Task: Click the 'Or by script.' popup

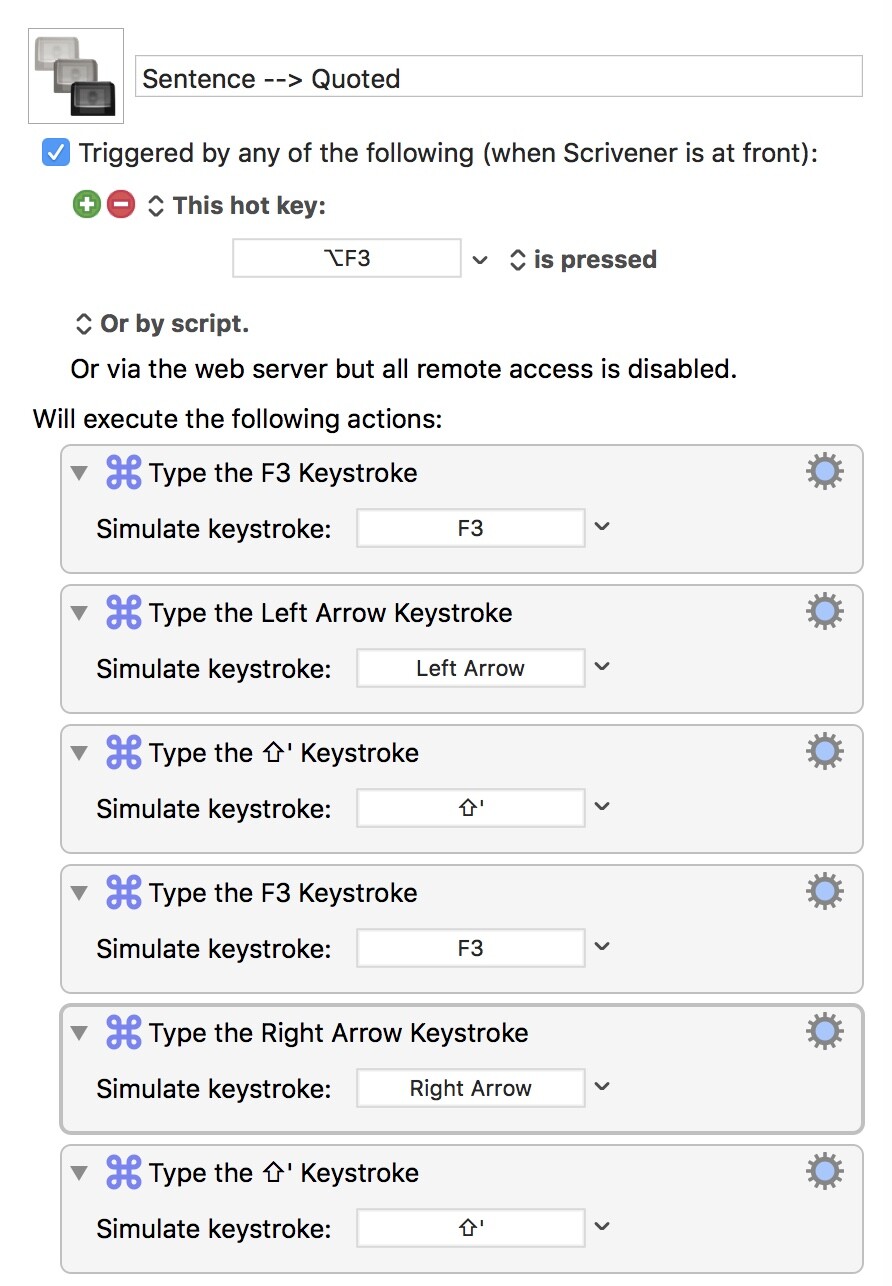Action: pyautogui.click(x=162, y=324)
